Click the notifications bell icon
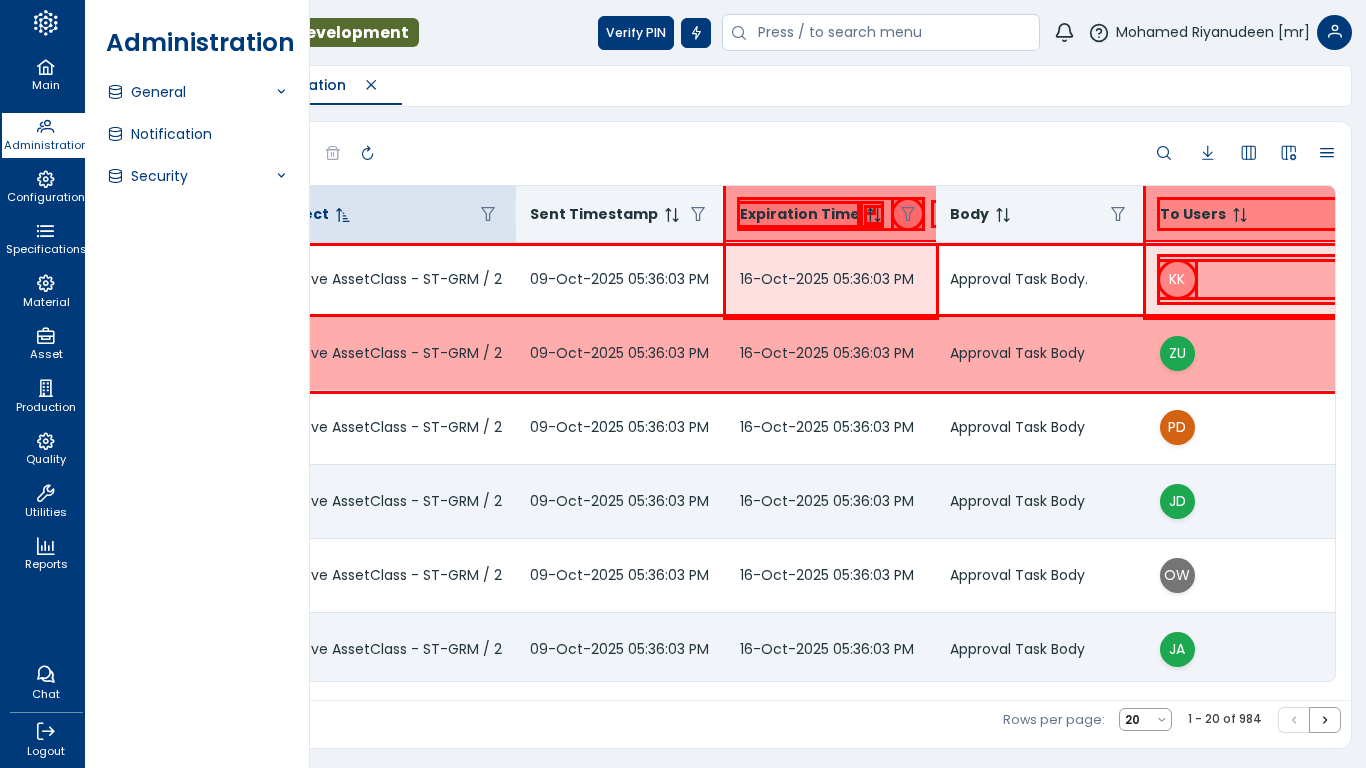The height and width of the screenshot is (768, 1366). click(x=1064, y=33)
